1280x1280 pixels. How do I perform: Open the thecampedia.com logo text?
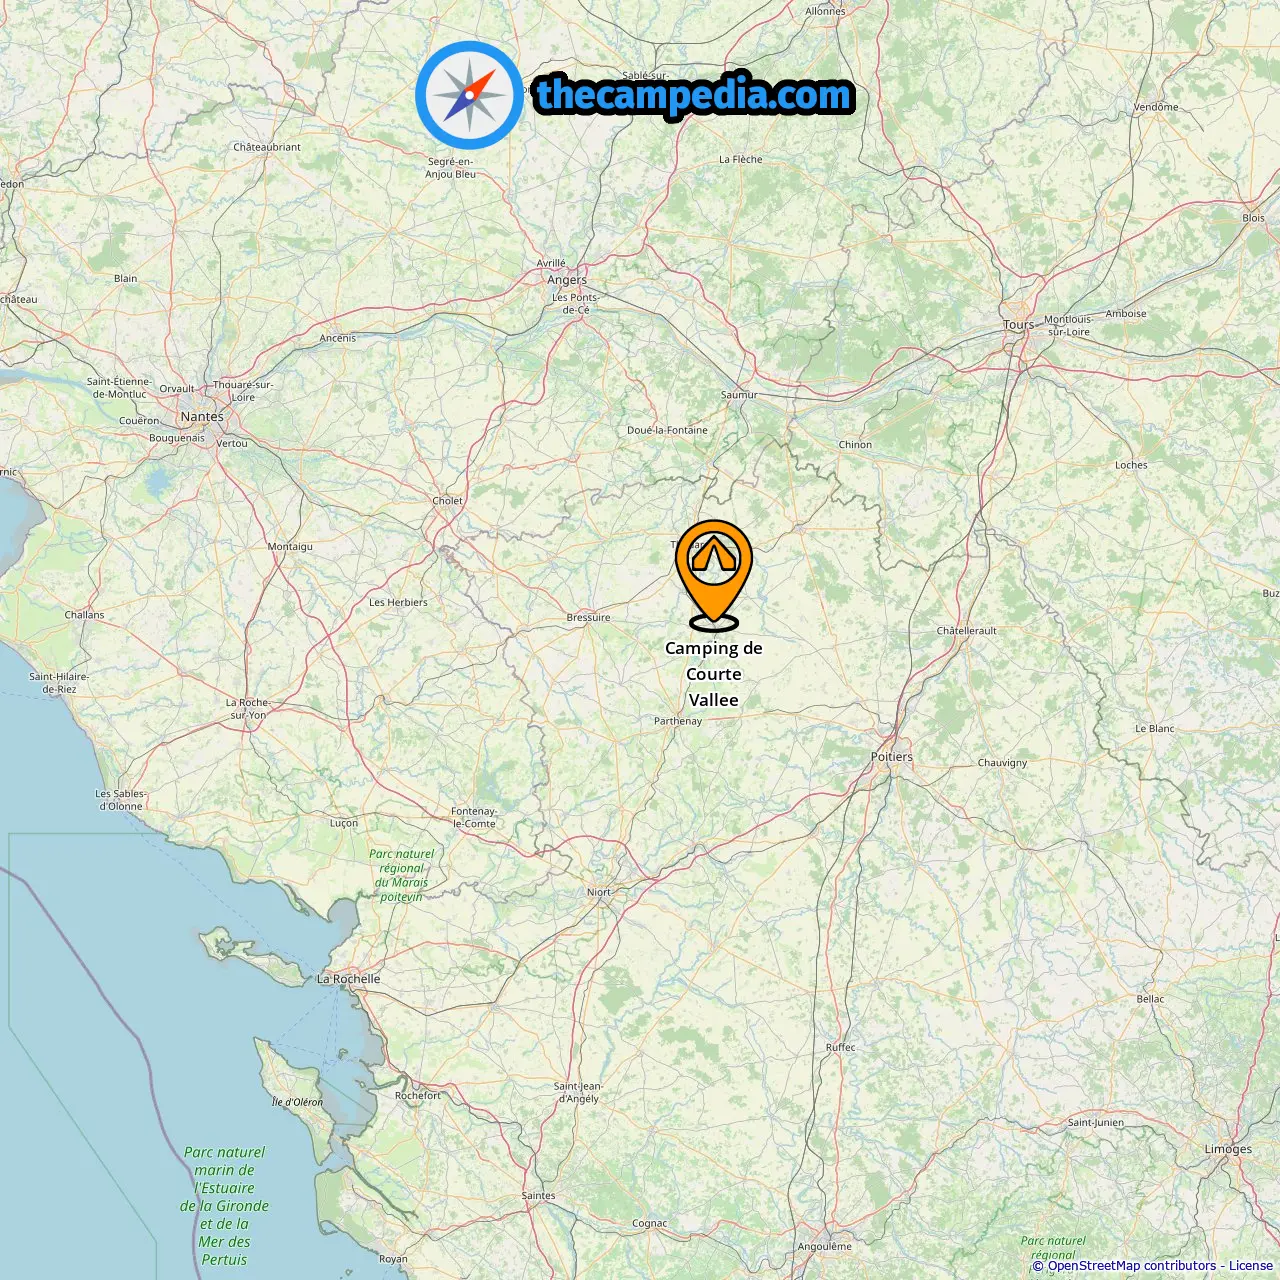point(694,96)
